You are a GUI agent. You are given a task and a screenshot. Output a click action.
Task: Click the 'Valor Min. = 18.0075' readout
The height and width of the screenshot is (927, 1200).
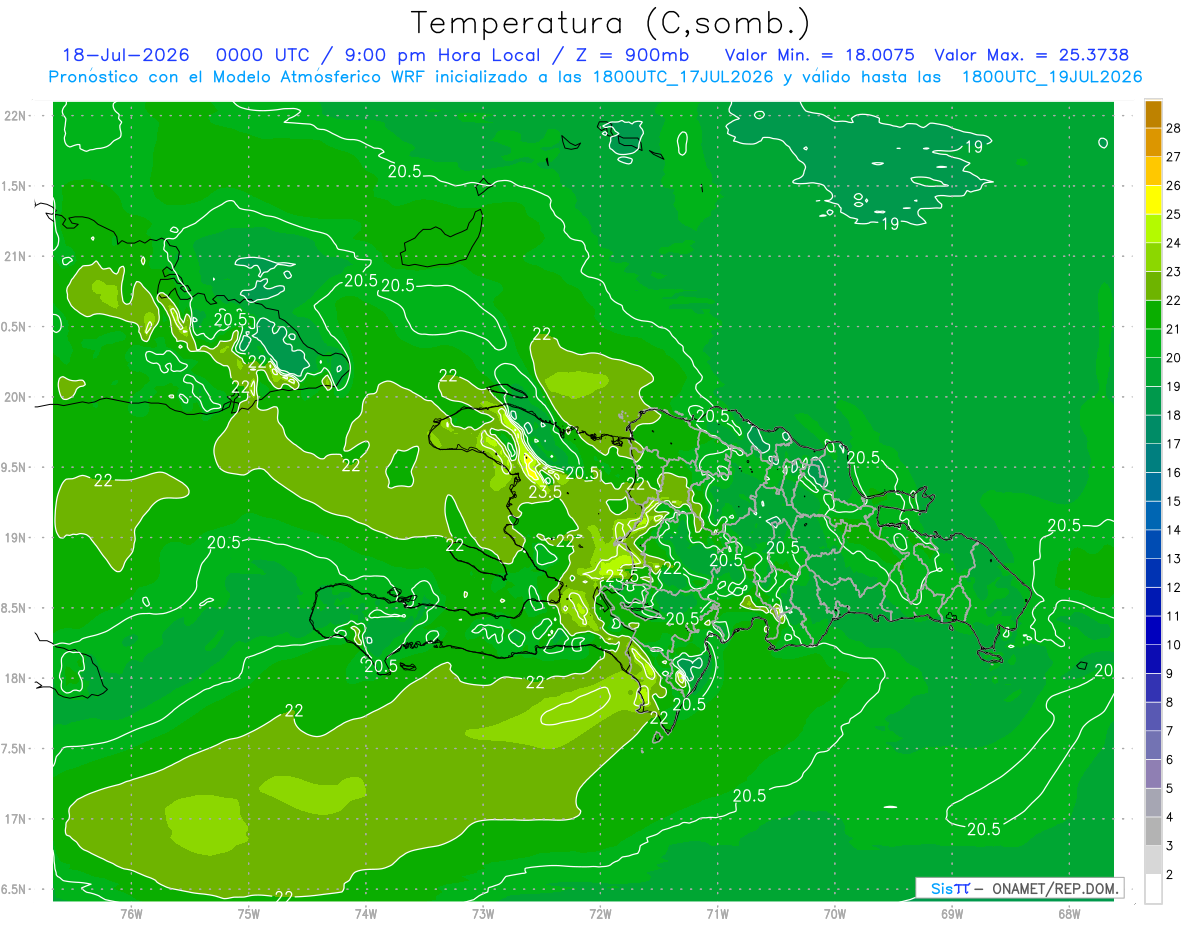coord(820,55)
